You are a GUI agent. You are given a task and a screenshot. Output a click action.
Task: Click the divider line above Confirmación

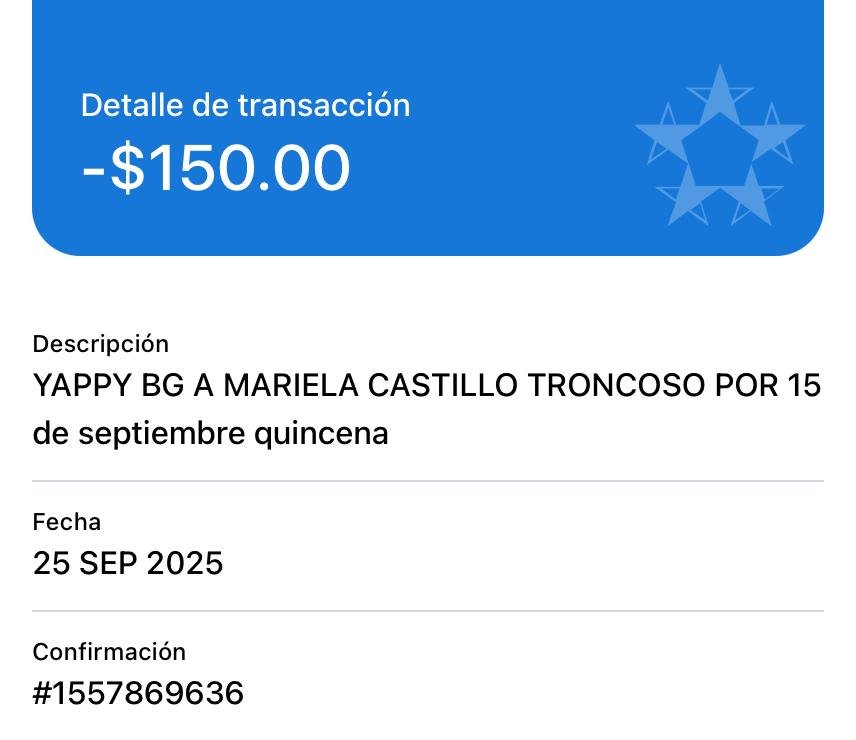(428, 611)
